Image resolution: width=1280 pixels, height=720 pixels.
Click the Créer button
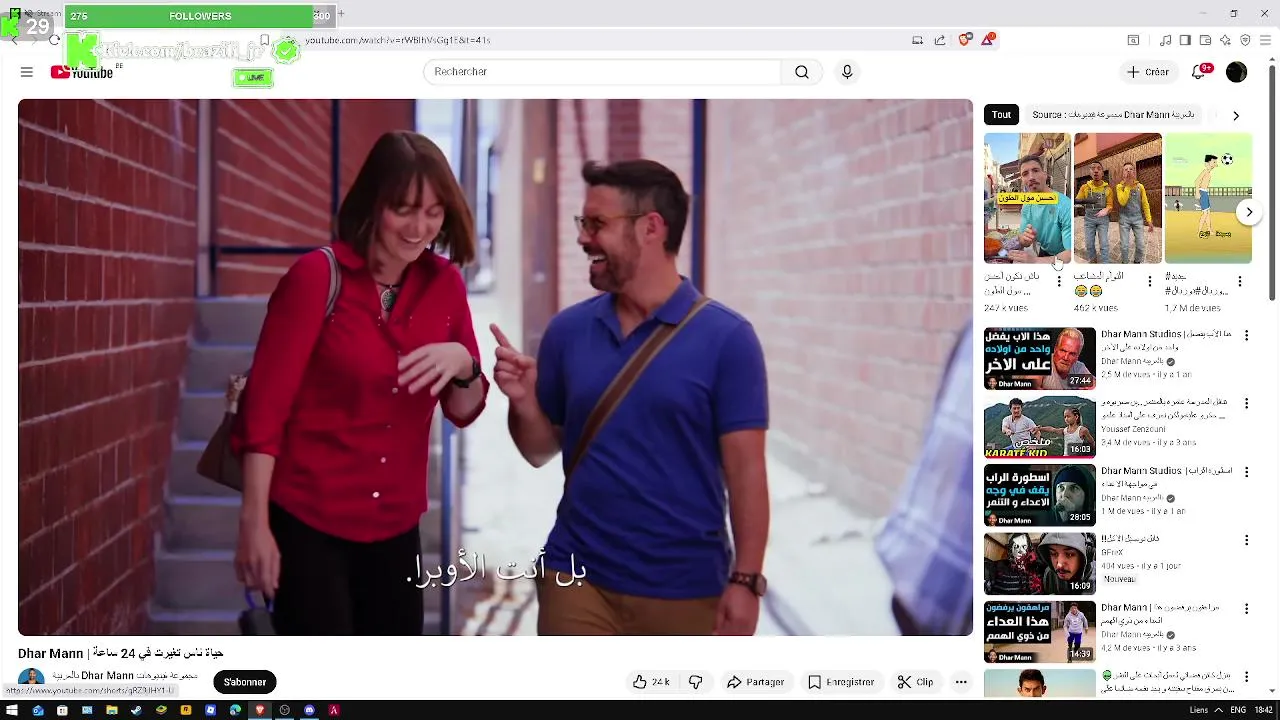point(1148,72)
